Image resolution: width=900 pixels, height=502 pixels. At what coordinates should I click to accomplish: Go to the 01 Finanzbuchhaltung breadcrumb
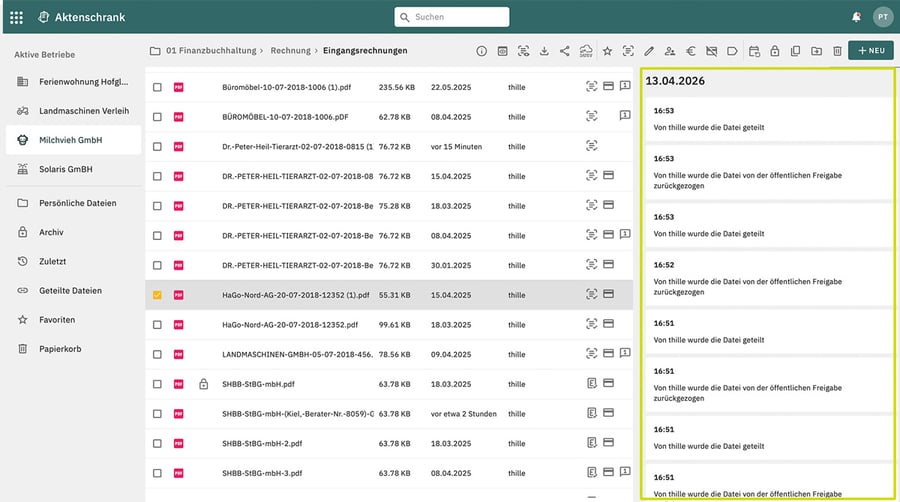[211, 50]
